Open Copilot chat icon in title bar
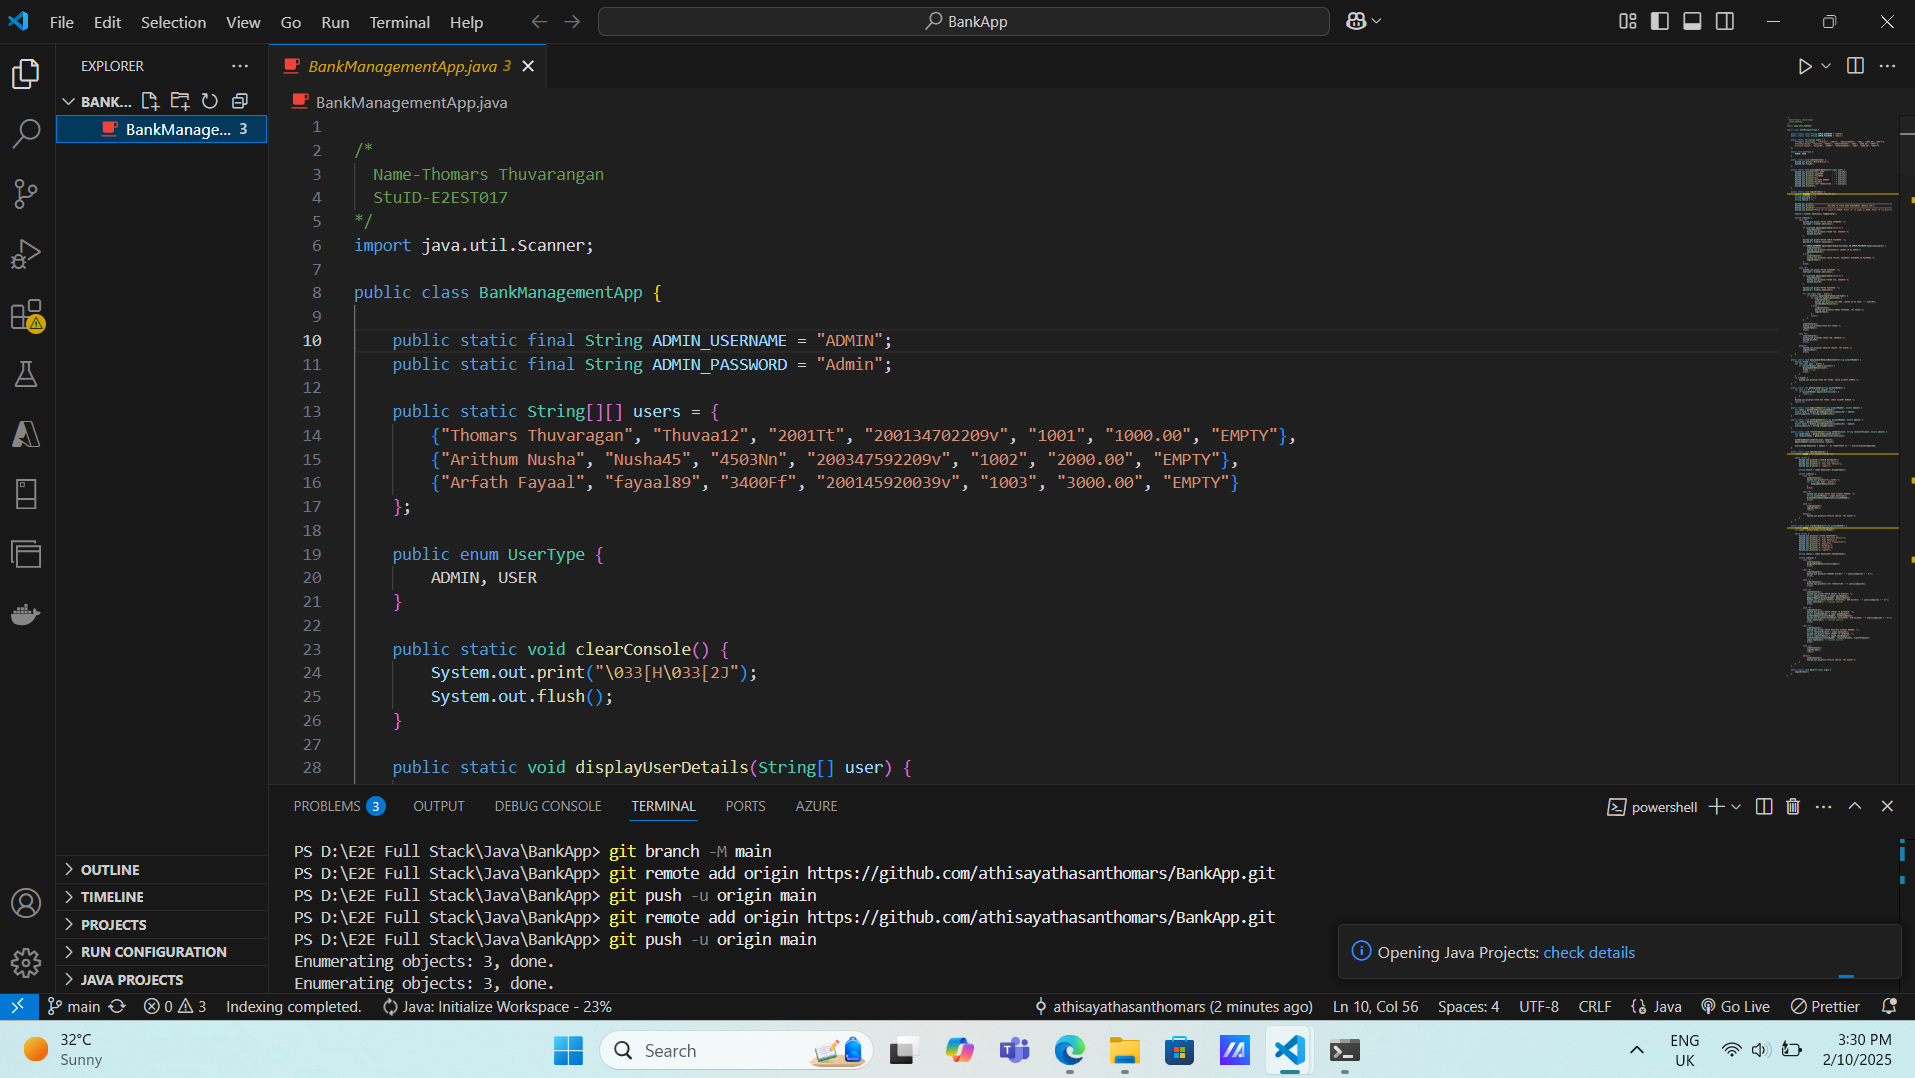The width and height of the screenshot is (1915, 1078). [x=1356, y=21]
